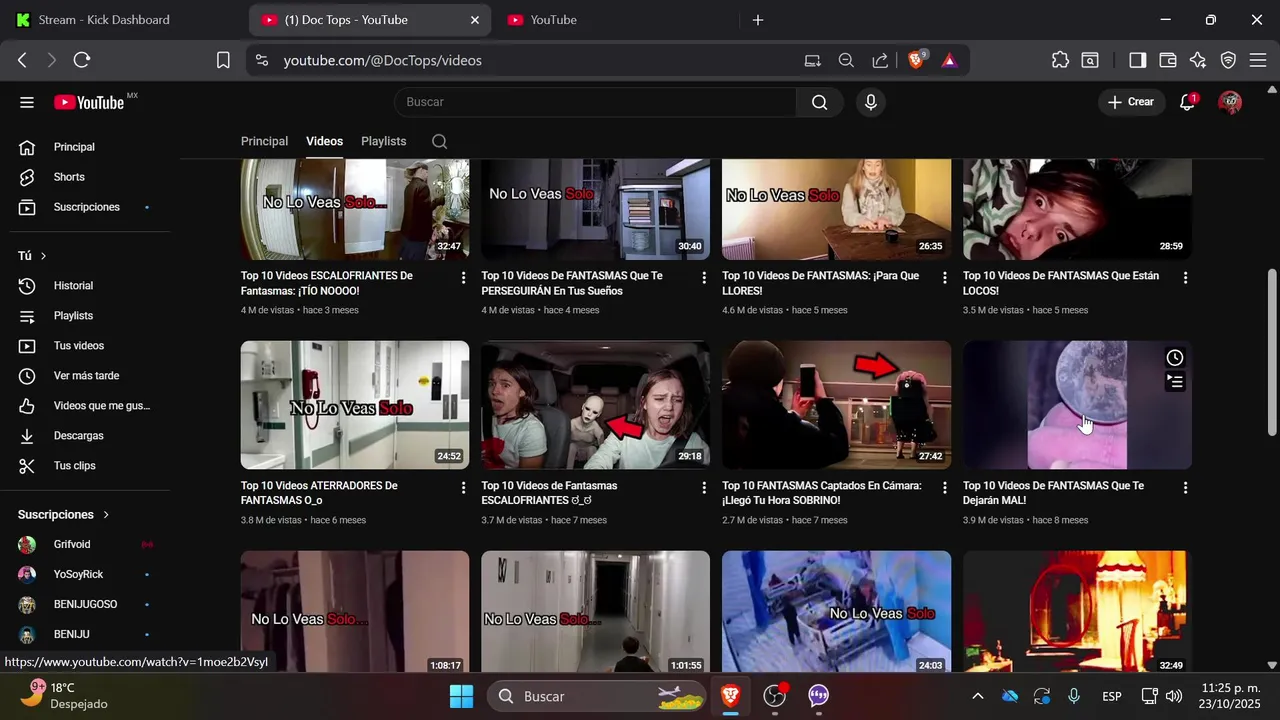Open the account avatar menu
The image size is (1280, 720).
(x=1231, y=102)
